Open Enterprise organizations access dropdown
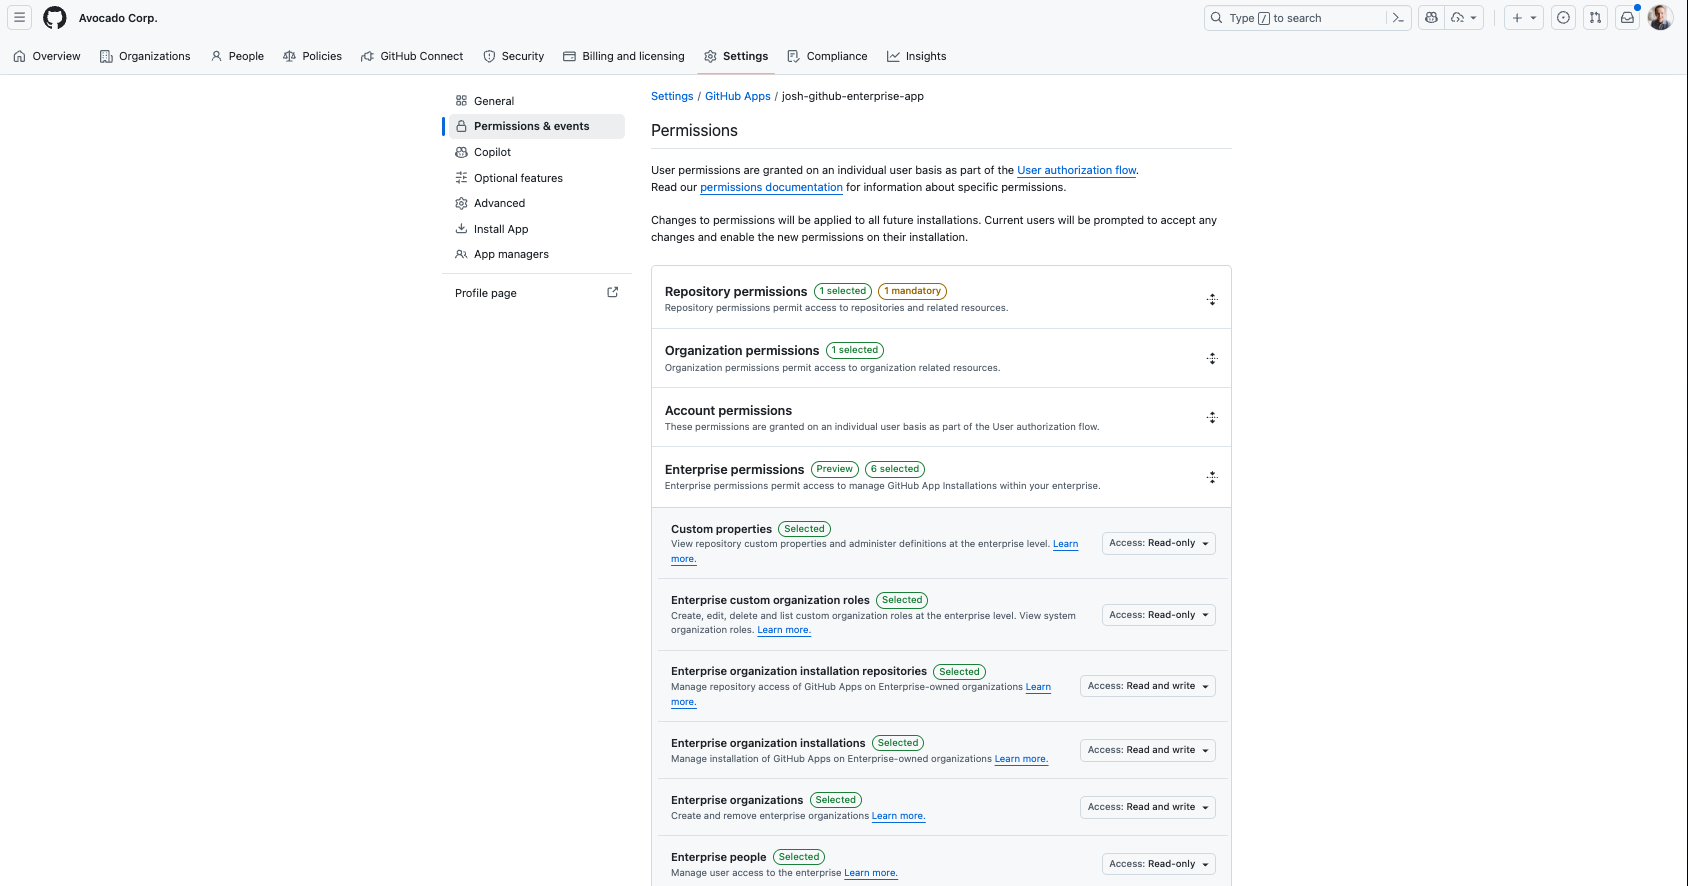Viewport: 1688px width, 886px height. pos(1148,807)
